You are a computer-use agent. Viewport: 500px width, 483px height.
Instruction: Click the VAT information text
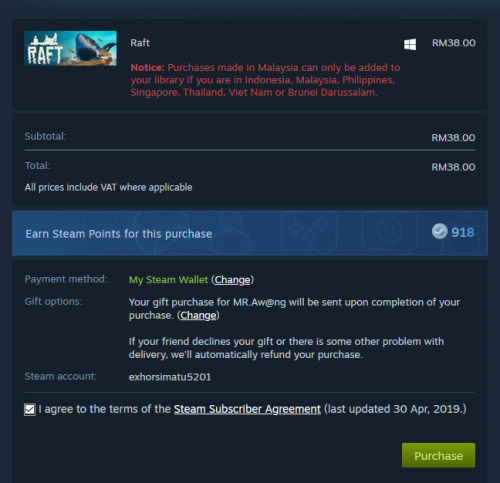pos(108,187)
